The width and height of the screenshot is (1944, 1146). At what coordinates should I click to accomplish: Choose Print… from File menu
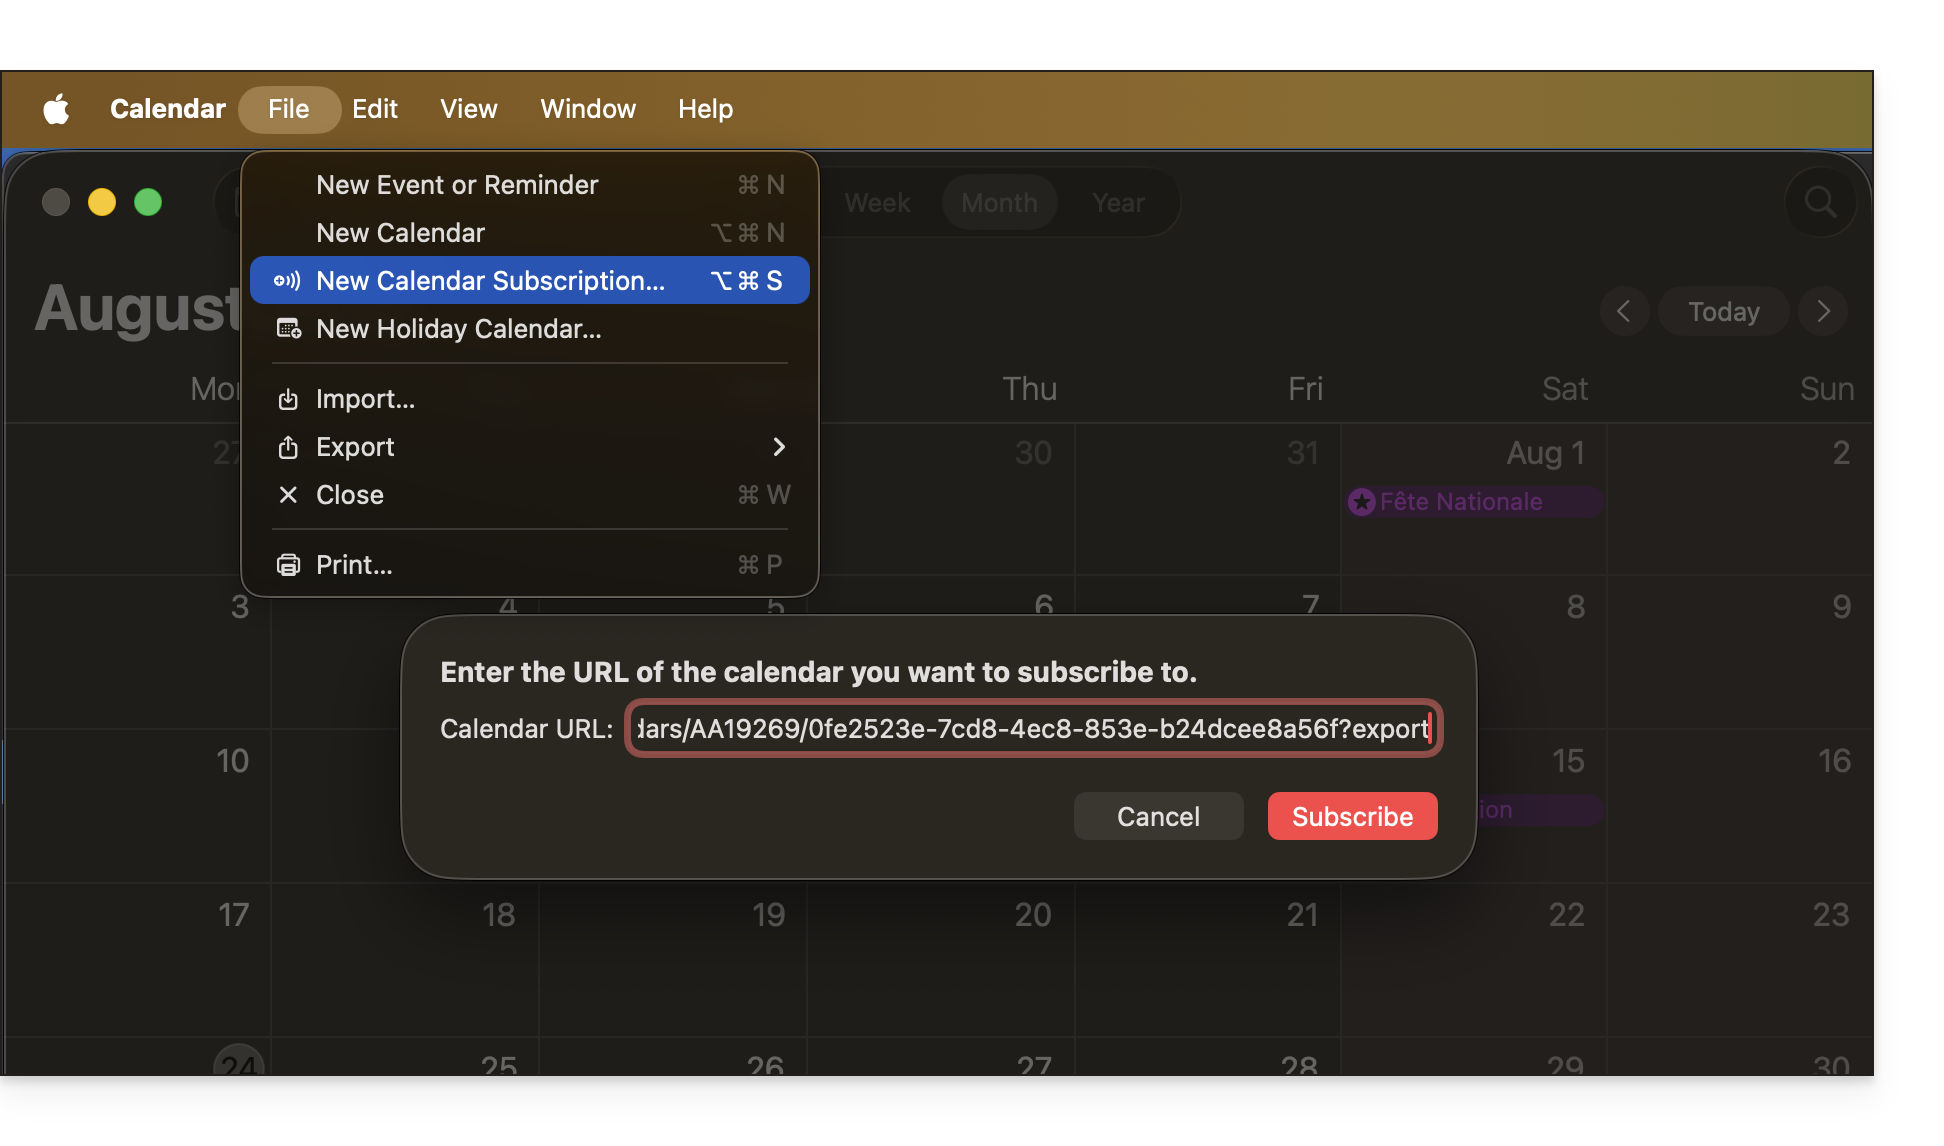(529, 565)
